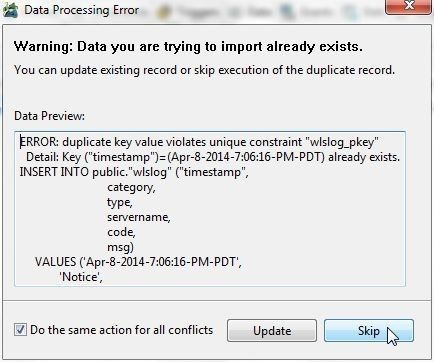Click the 'Data Preview:' label
The height and width of the screenshot is (362, 434).
tap(49, 116)
